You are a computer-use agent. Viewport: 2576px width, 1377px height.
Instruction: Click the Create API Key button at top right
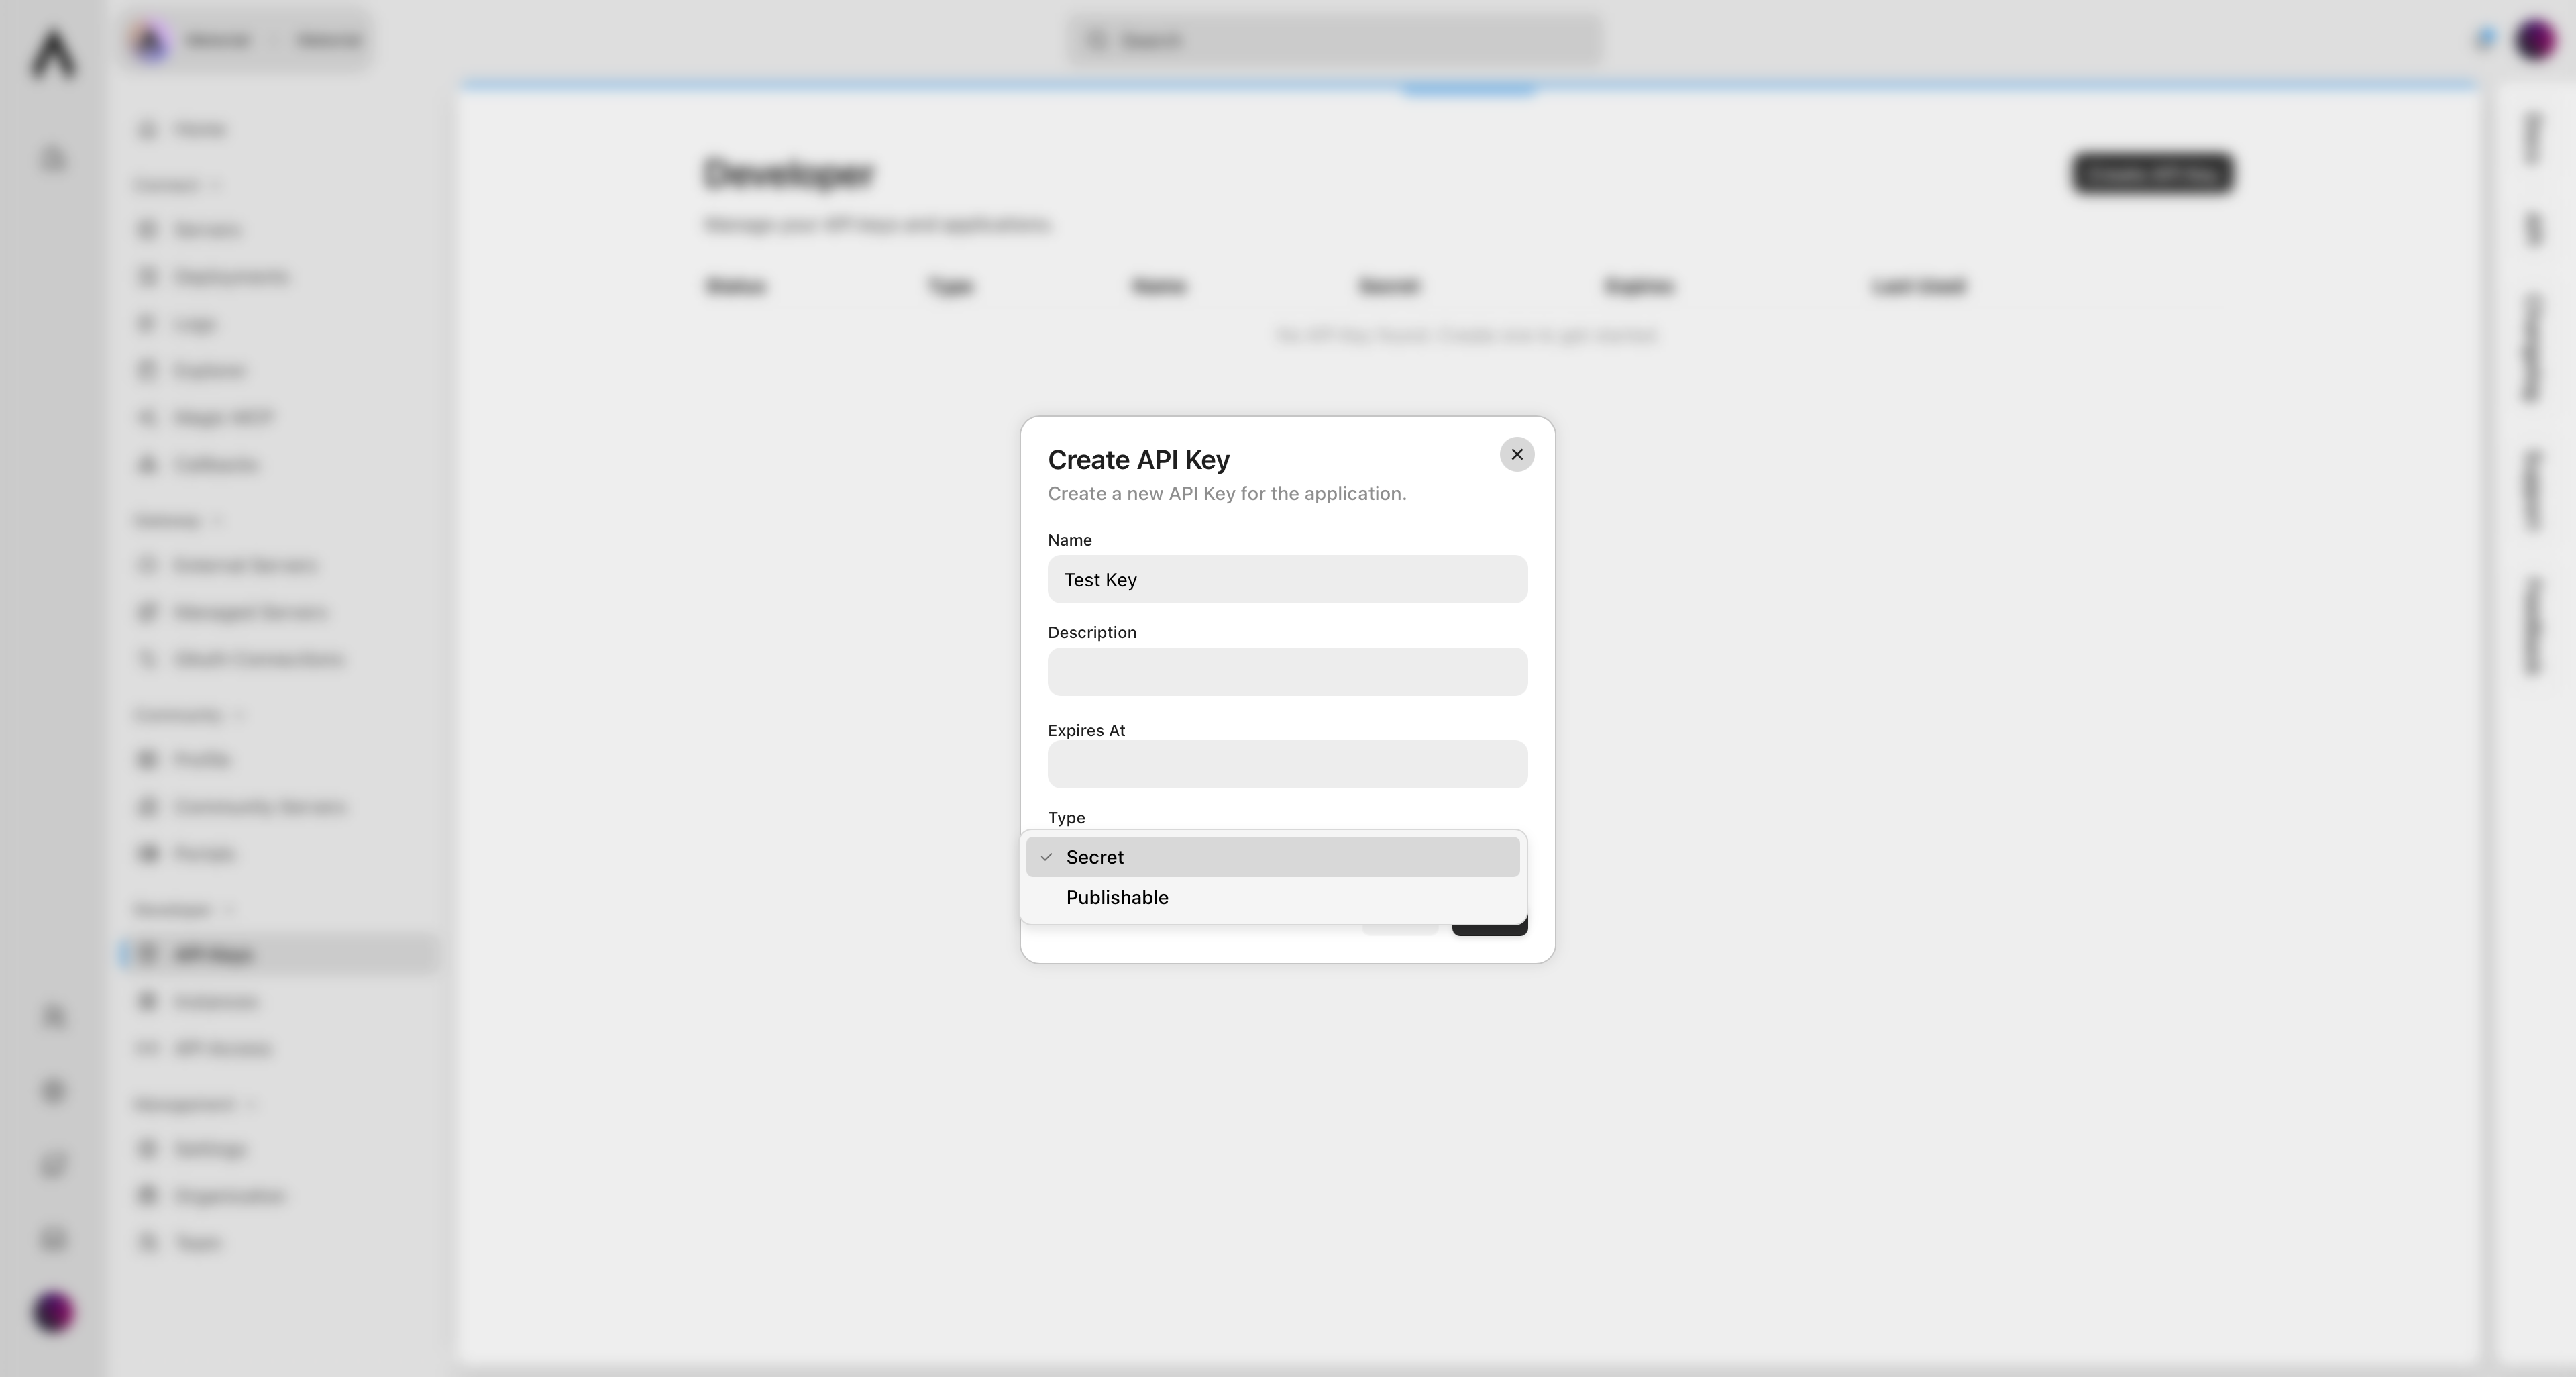(2152, 174)
